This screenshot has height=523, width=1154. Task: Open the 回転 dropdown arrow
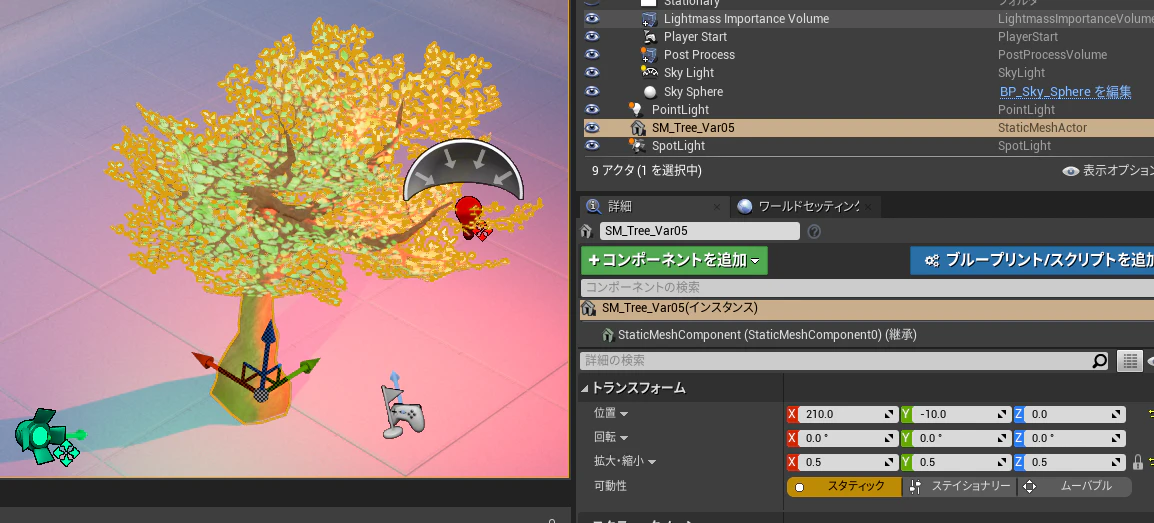[623, 438]
